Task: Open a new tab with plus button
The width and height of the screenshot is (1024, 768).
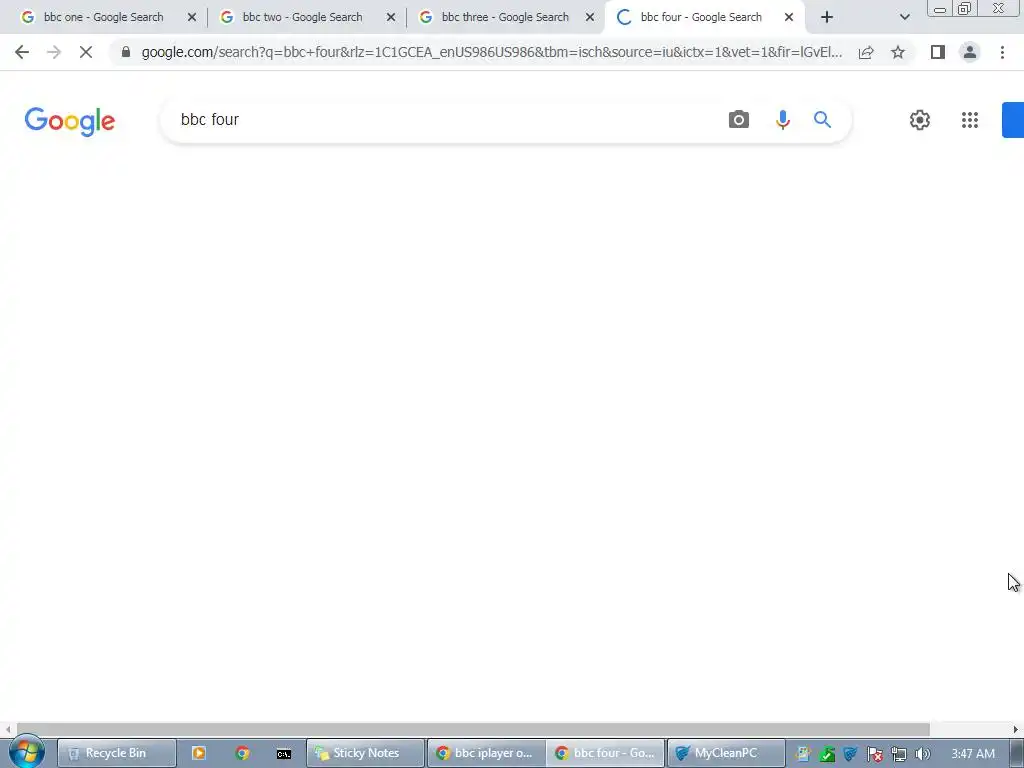Action: (827, 18)
